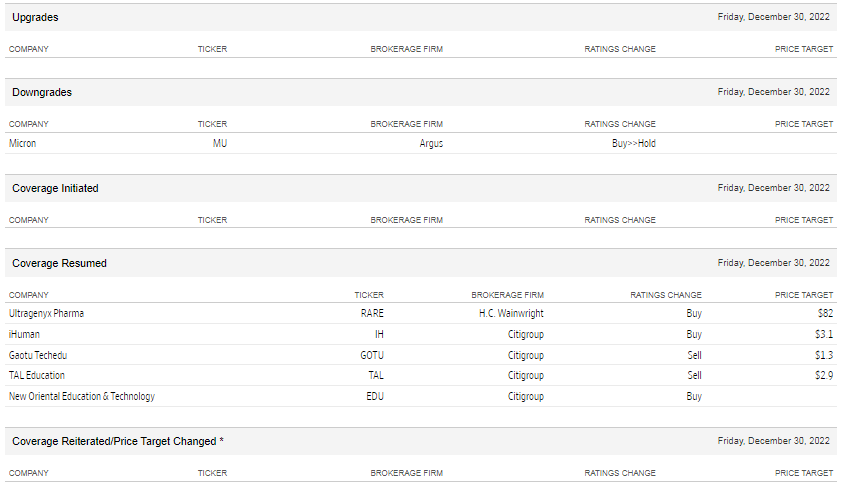Open the Ultragenyx Pharma company link
The image size is (843, 485).
(x=46, y=313)
